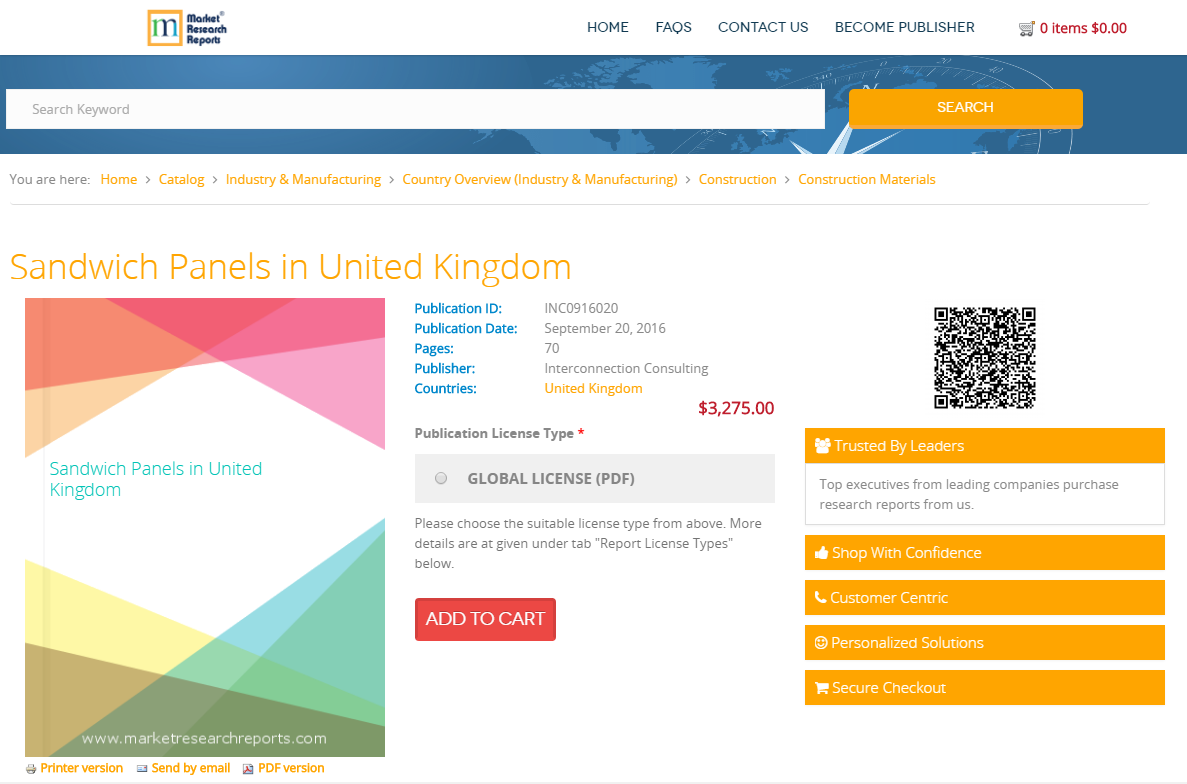Collapse the Trusted By Leaders panel

point(984,446)
